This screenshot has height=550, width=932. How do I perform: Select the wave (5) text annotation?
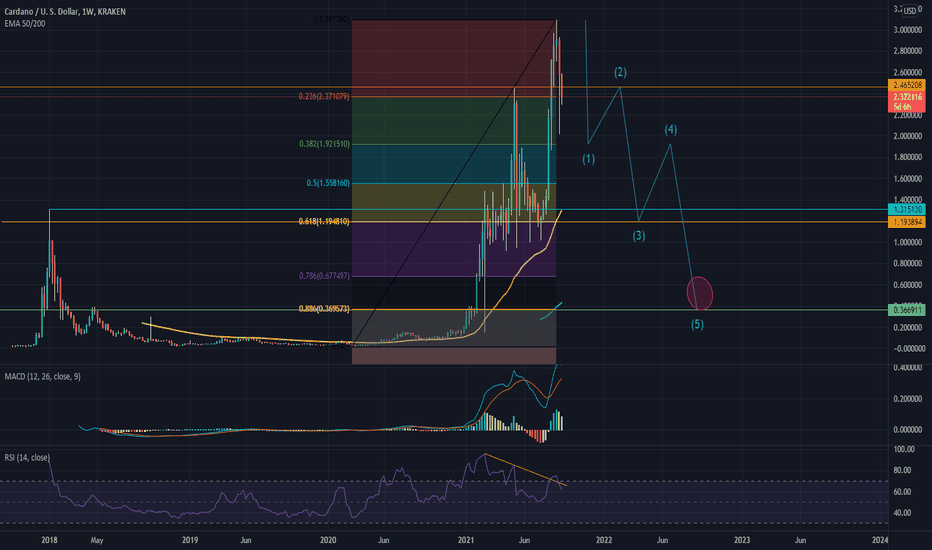pos(697,325)
